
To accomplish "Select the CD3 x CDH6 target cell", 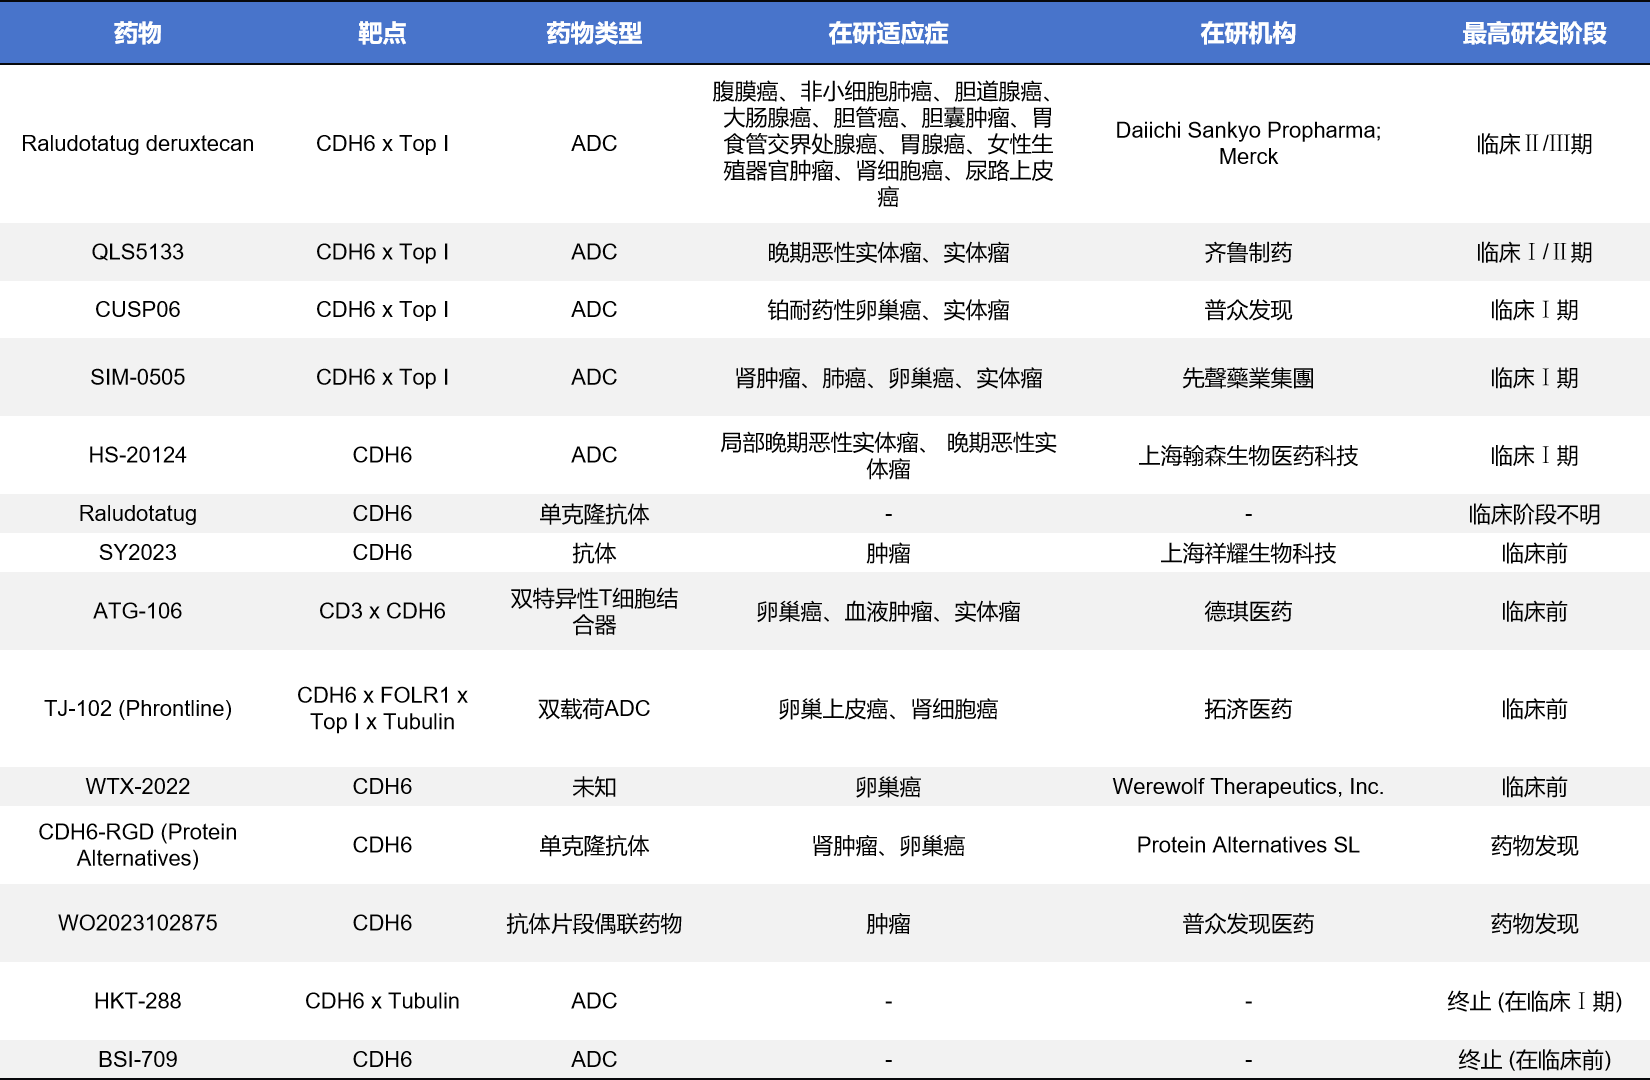I will click(x=382, y=611).
